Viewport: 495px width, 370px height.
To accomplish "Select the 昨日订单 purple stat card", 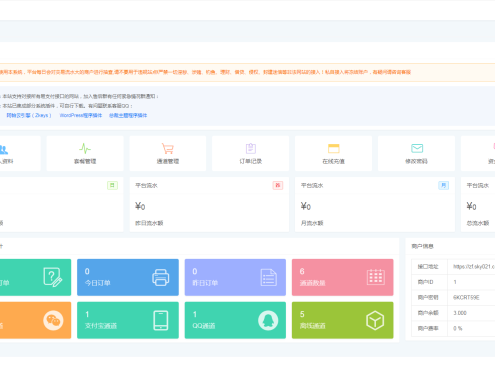I will click(x=235, y=277).
